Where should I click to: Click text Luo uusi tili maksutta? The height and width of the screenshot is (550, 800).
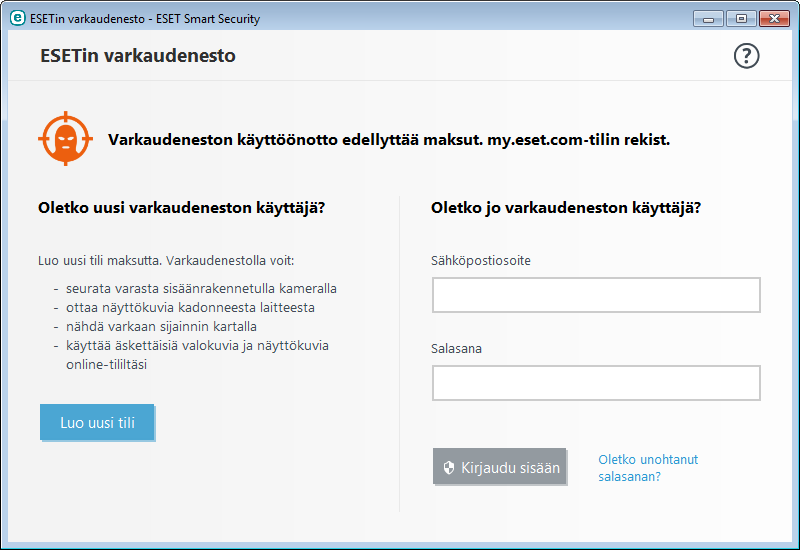click(x=100, y=261)
